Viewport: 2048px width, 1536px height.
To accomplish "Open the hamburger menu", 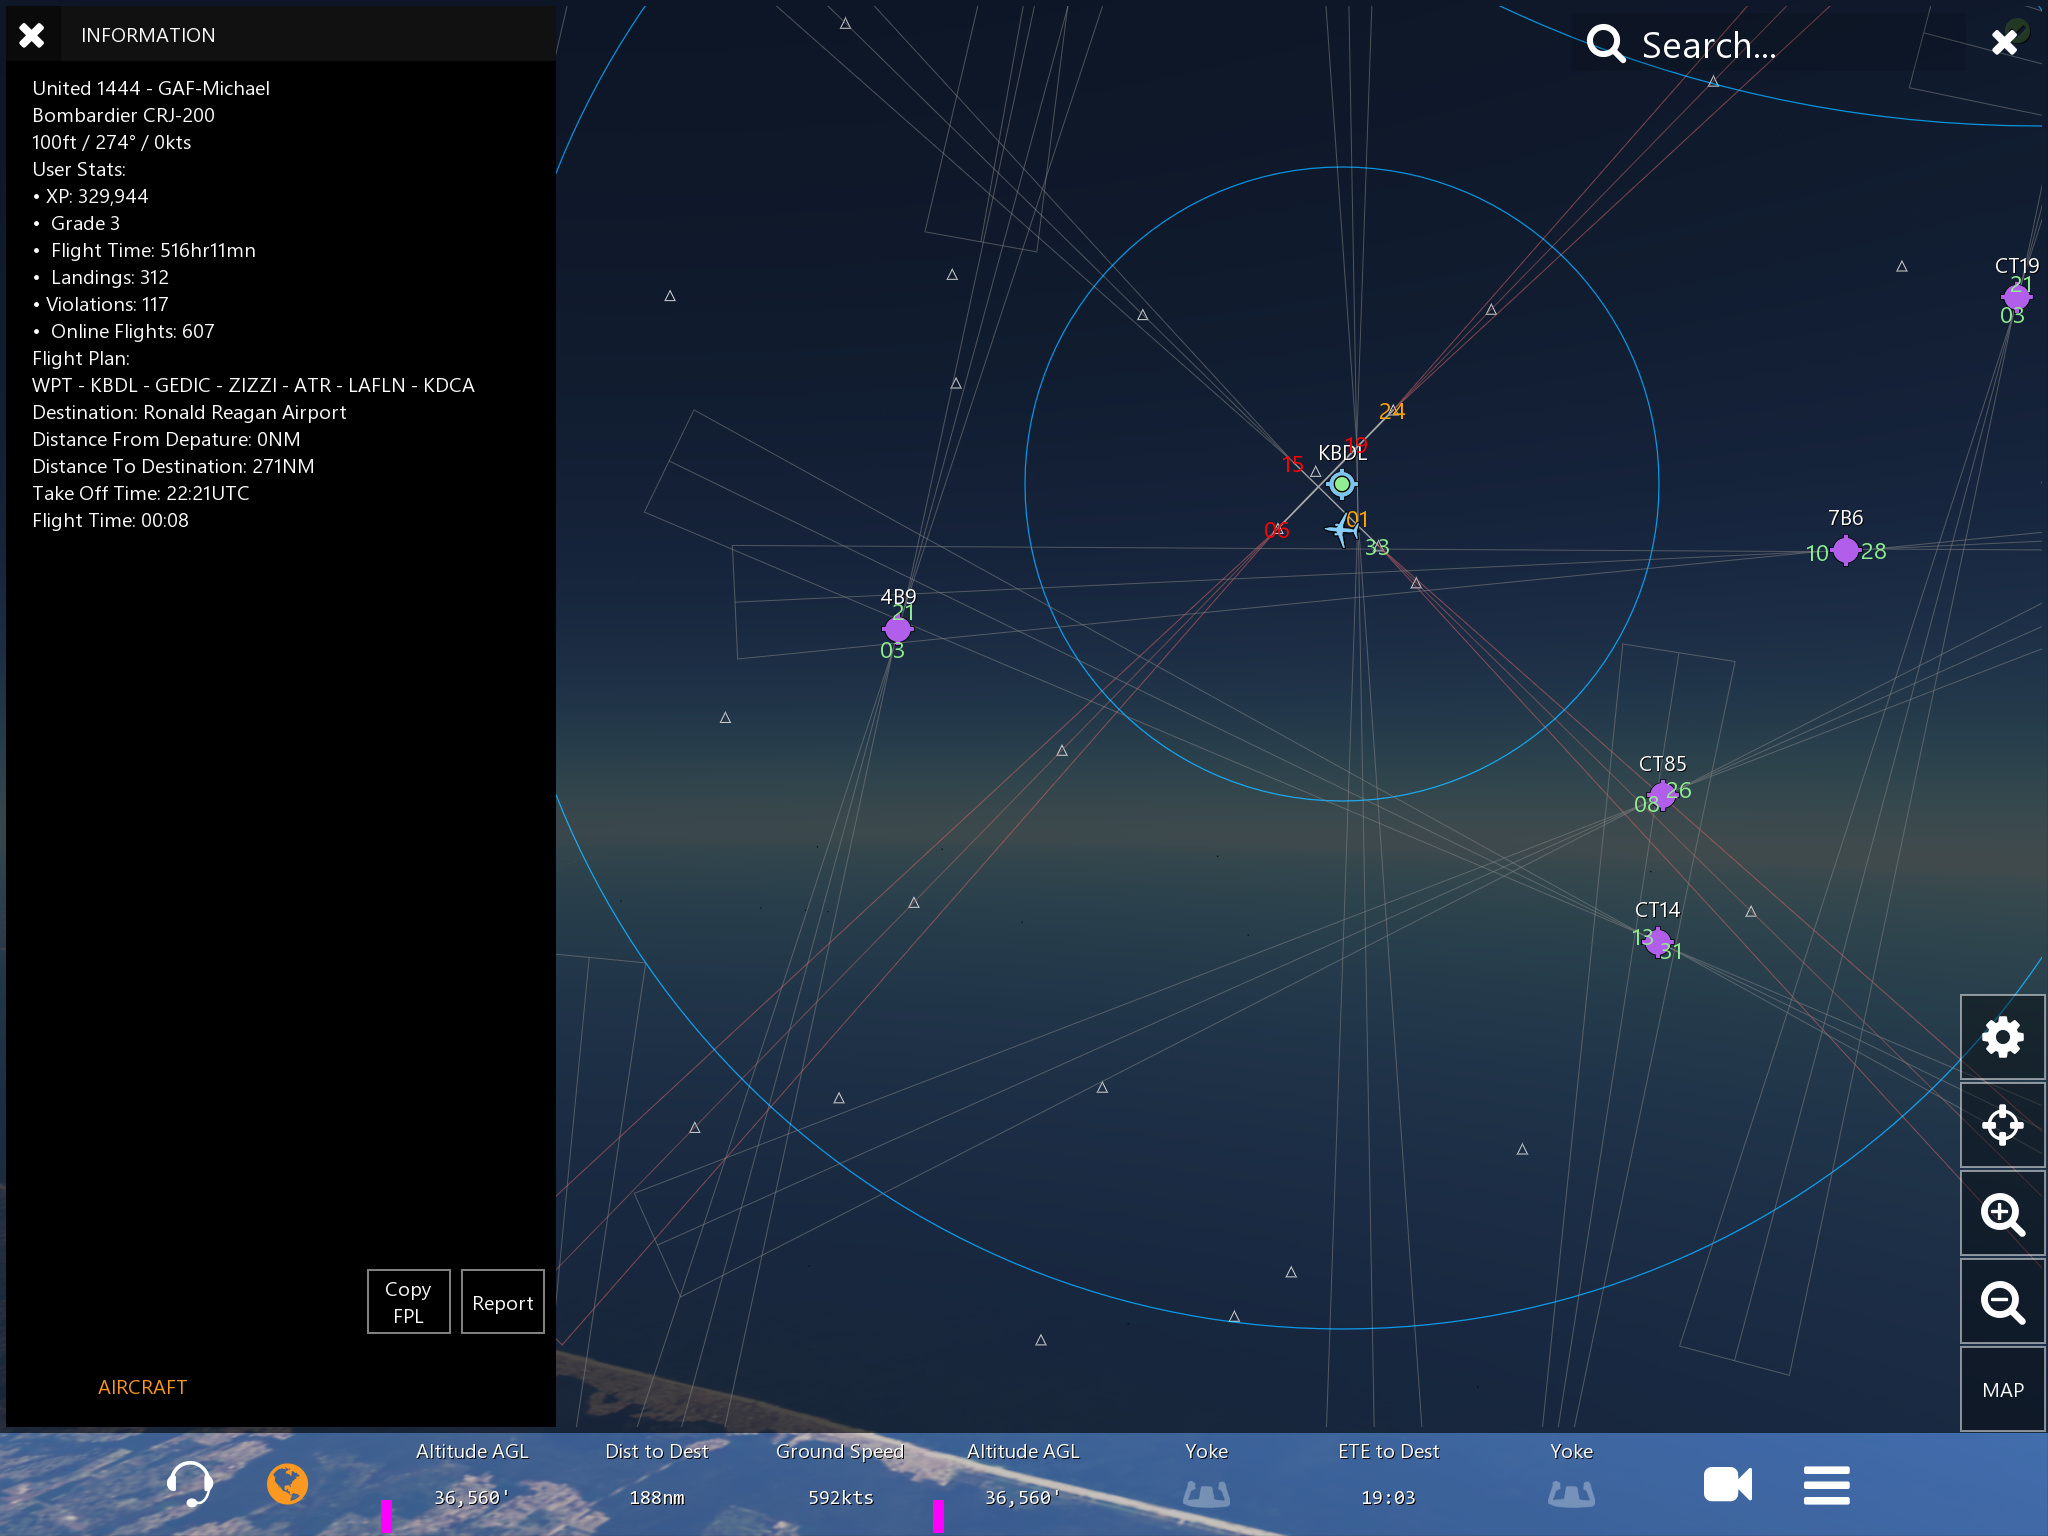I will pos(1826,1484).
